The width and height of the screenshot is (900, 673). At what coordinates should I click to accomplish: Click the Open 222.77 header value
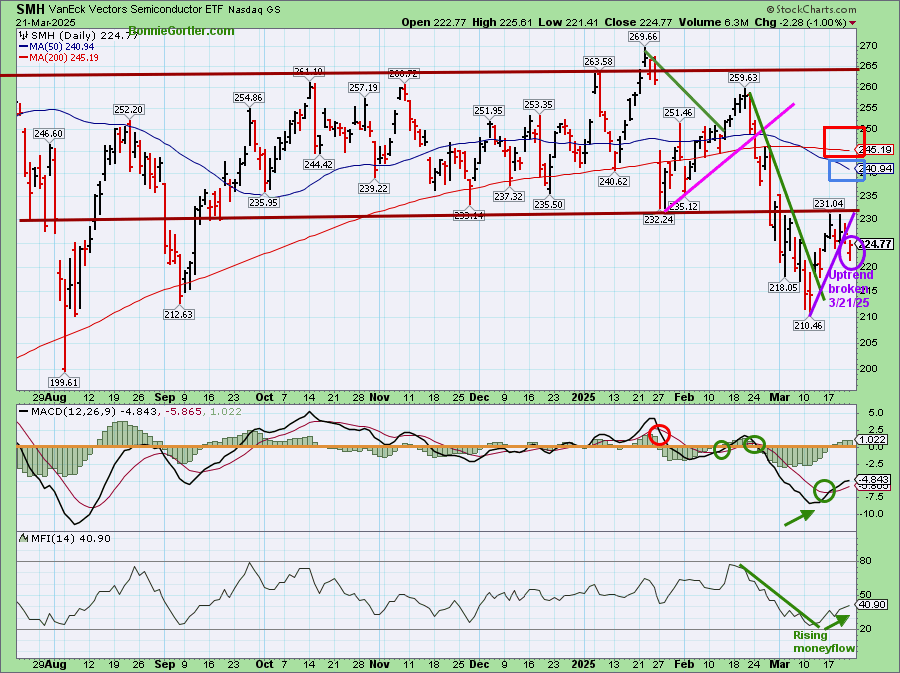point(434,22)
